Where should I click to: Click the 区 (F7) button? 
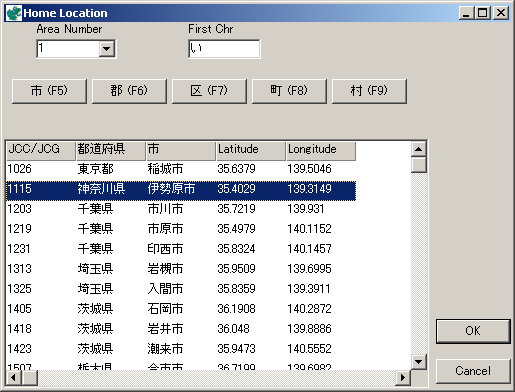click(209, 91)
